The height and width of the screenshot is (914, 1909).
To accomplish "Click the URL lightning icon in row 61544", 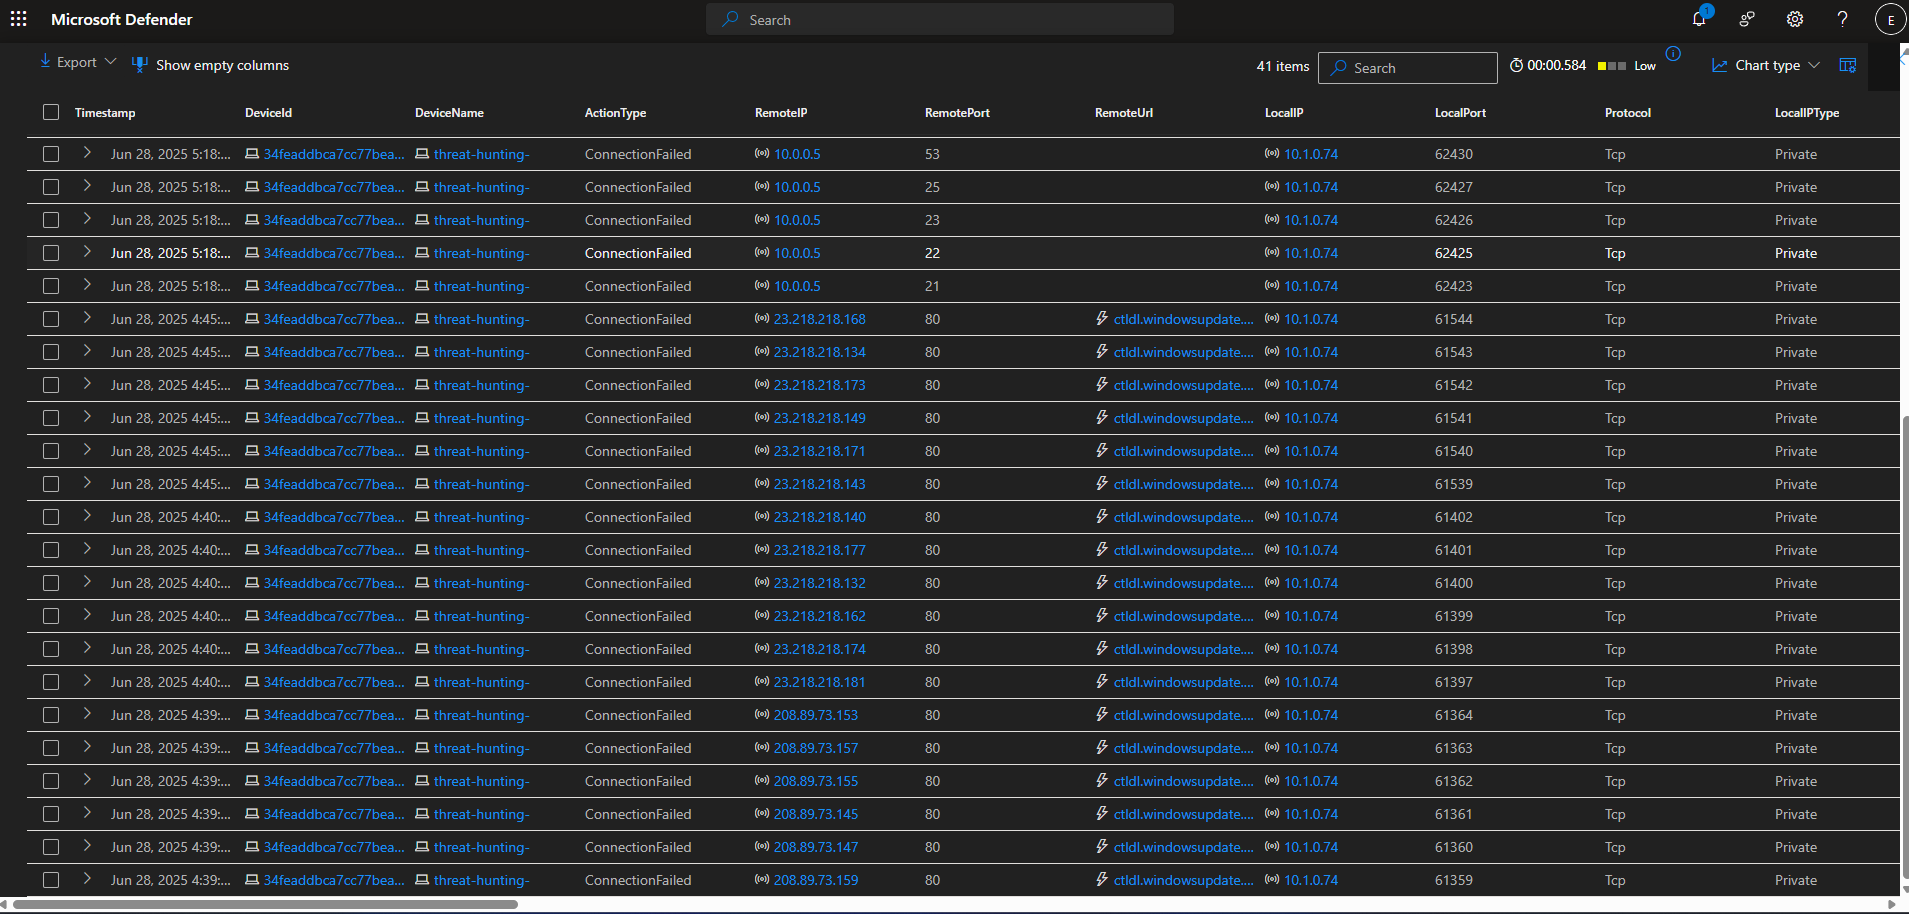I will (x=1102, y=318).
